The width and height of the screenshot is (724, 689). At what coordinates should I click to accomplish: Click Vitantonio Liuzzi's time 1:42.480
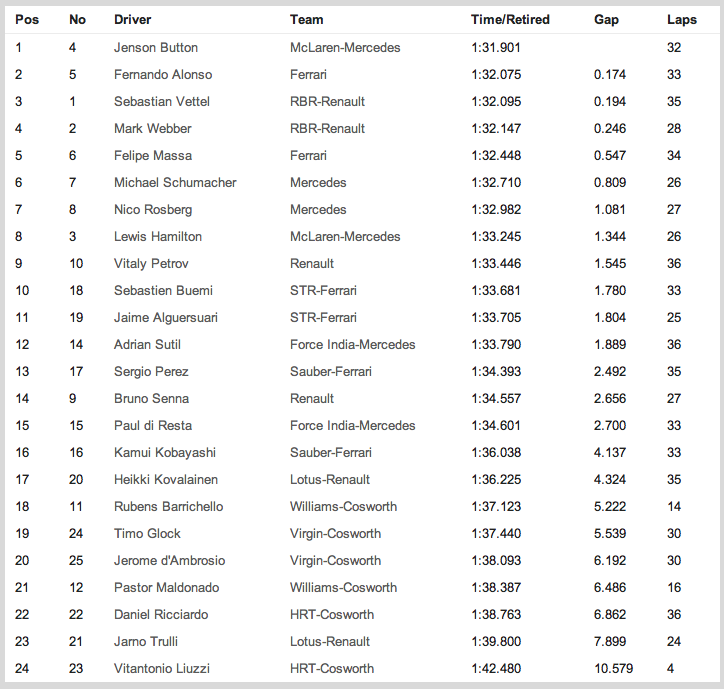tap(497, 668)
